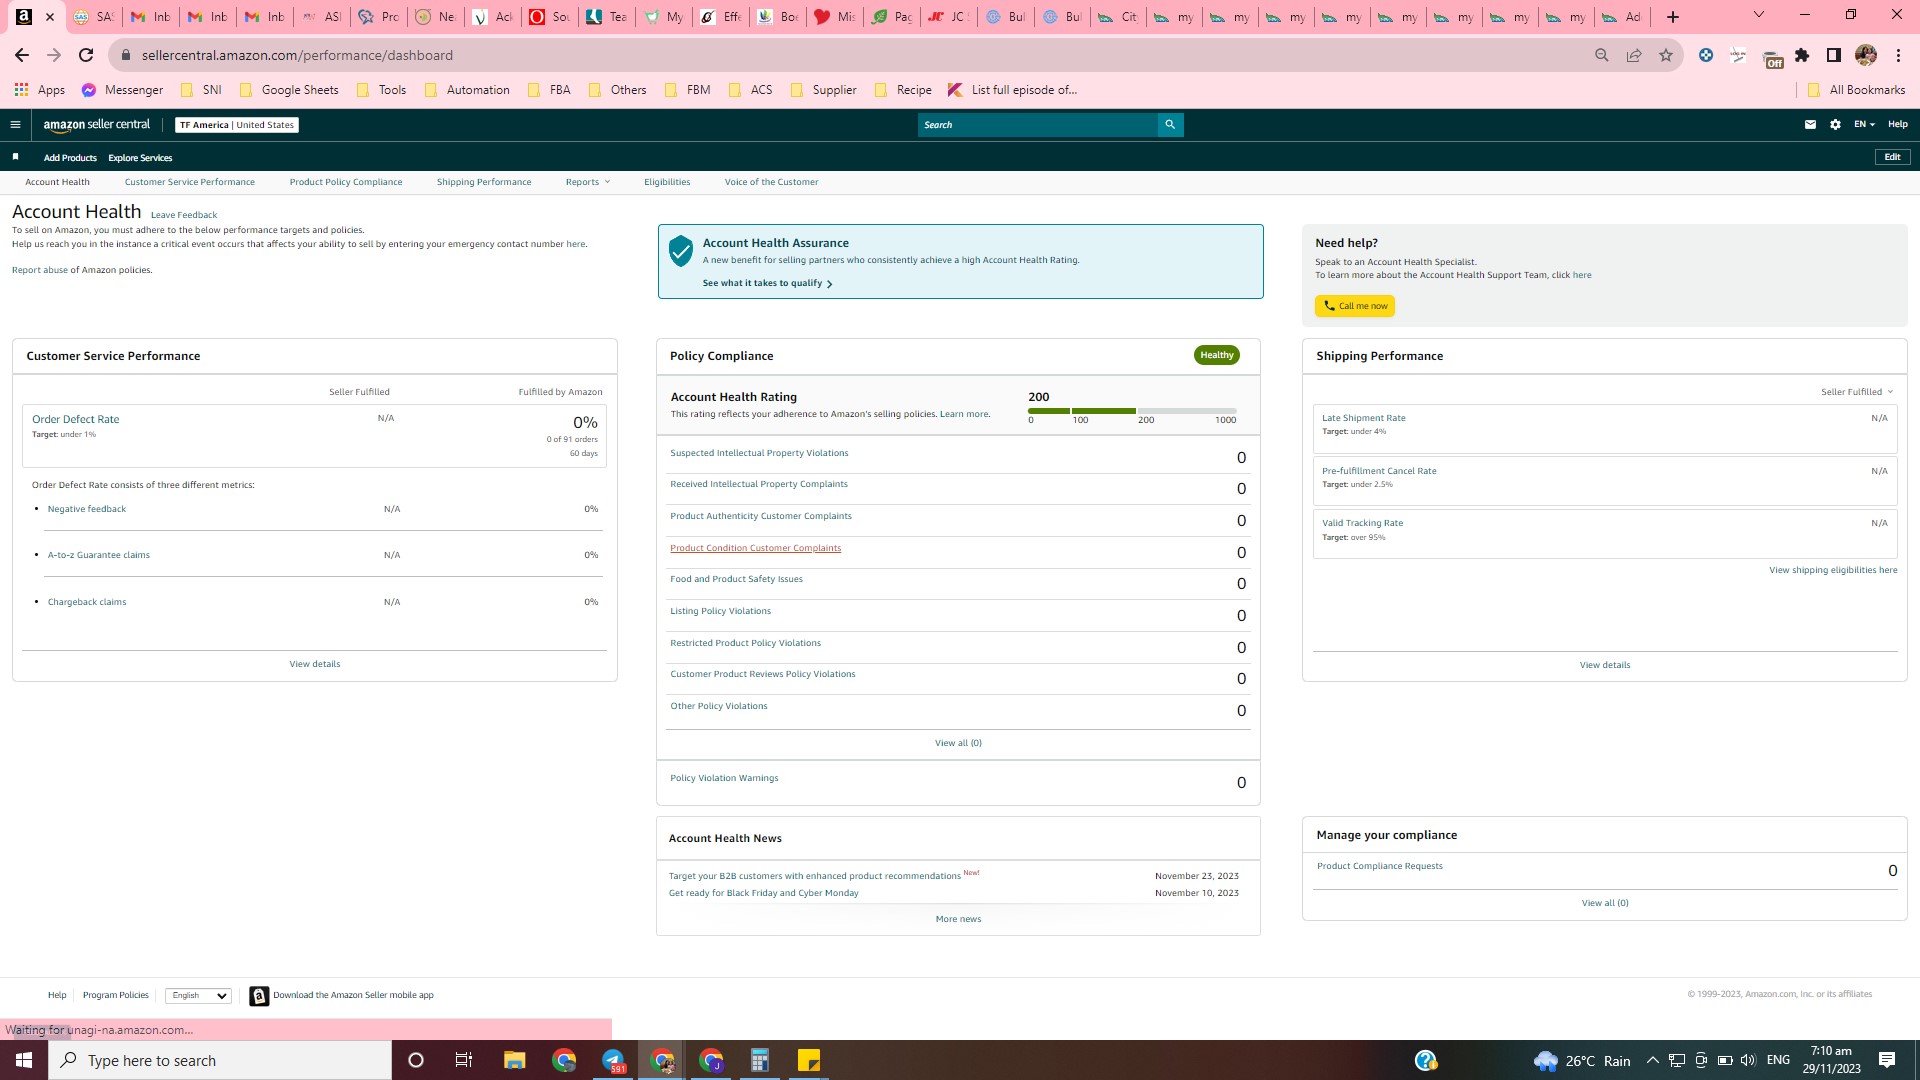Open the Apps shortcut in bookmarks bar
The width and height of the screenshot is (1920, 1080).
pos(40,90)
